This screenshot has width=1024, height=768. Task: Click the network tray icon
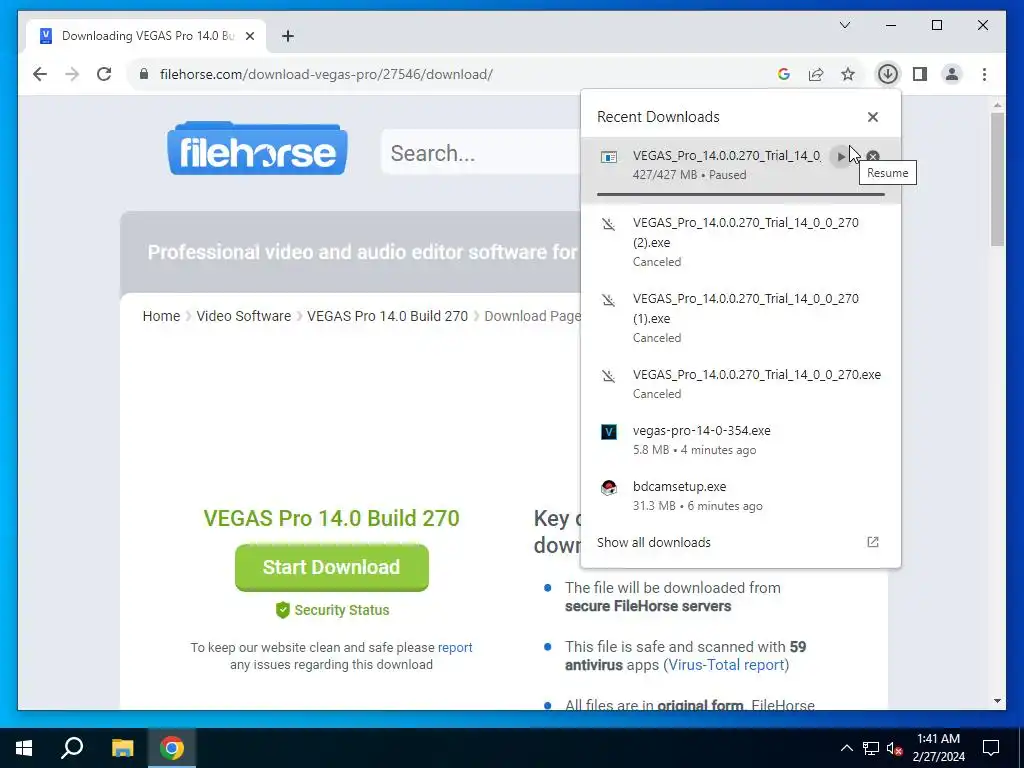(x=871, y=748)
